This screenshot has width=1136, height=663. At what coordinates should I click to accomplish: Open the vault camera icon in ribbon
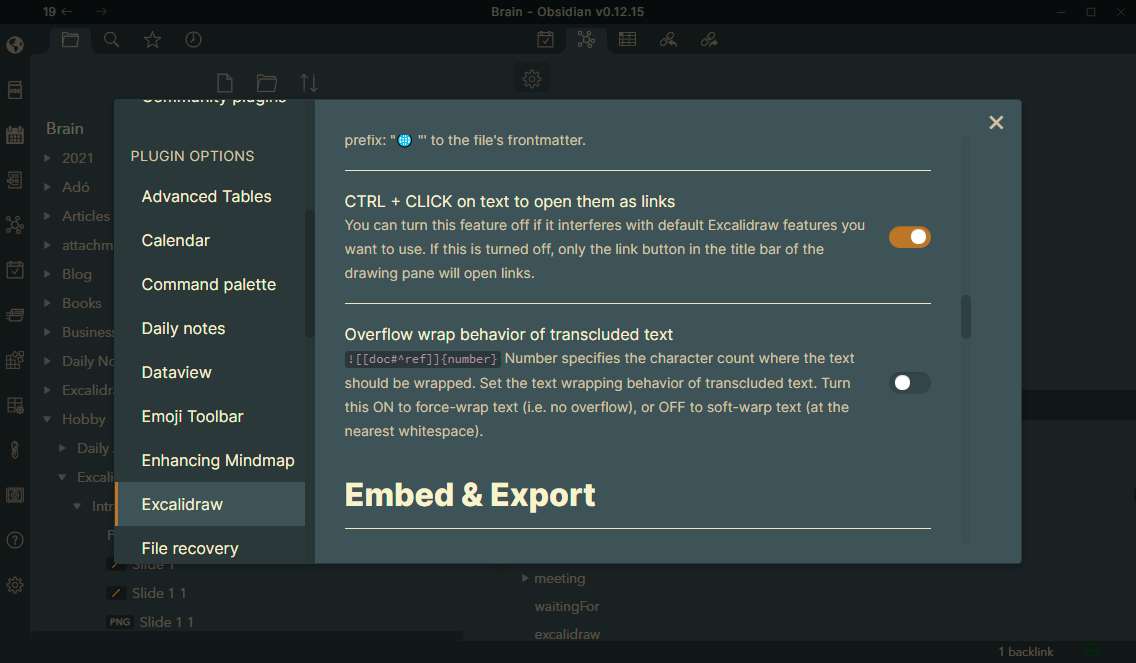click(x=15, y=495)
